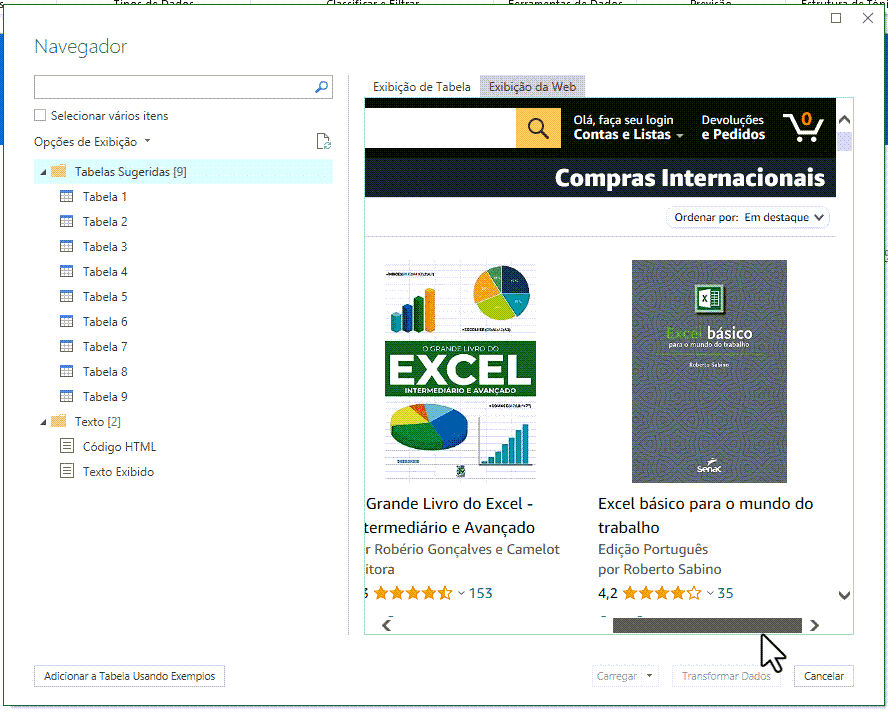Screen dimensions: 888x717
Task: Click the Navegador search input field
Action: (x=174, y=87)
